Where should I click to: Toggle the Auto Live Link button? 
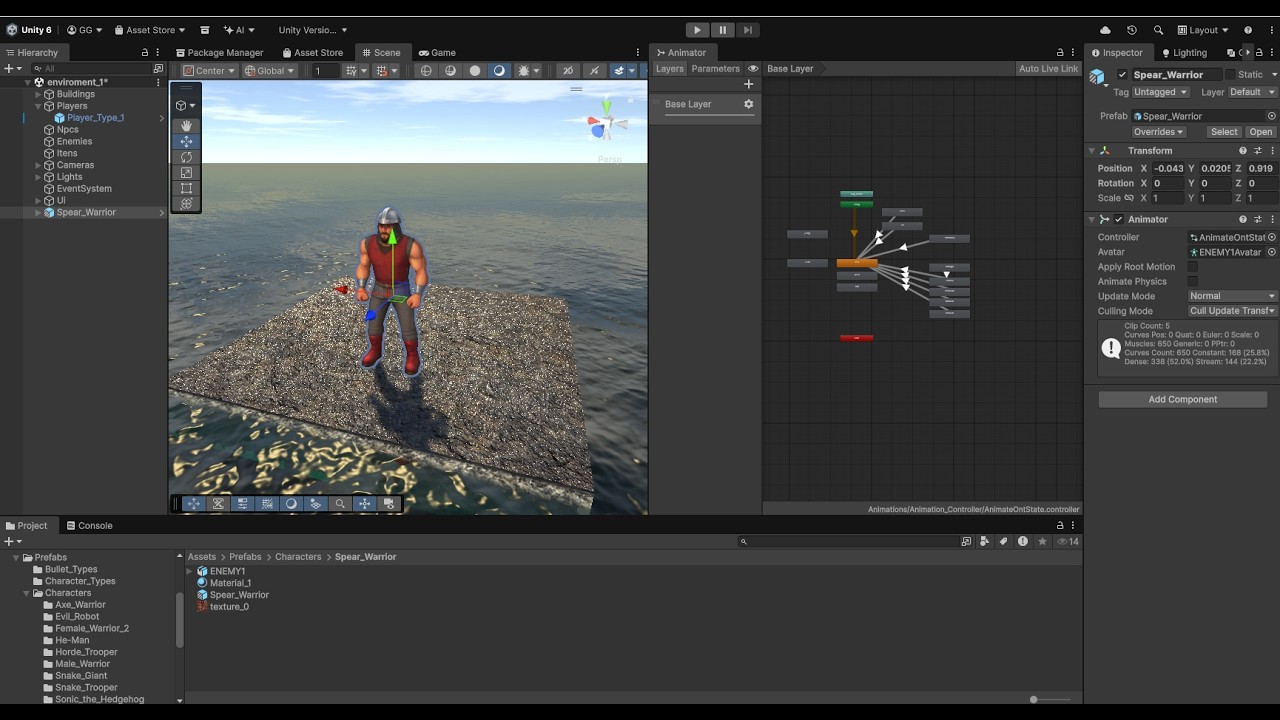(x=1048, y=69)
